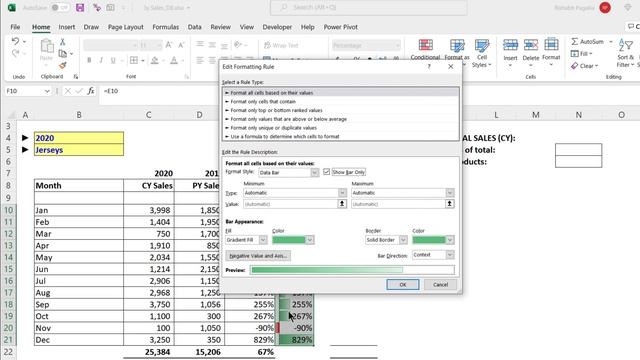
Task: Click the yellow cell containing 2020
Action: 79,138
